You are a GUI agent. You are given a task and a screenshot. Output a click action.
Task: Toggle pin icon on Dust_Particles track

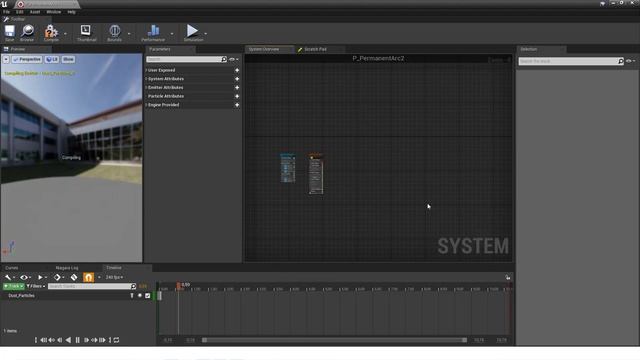point(132,296)
